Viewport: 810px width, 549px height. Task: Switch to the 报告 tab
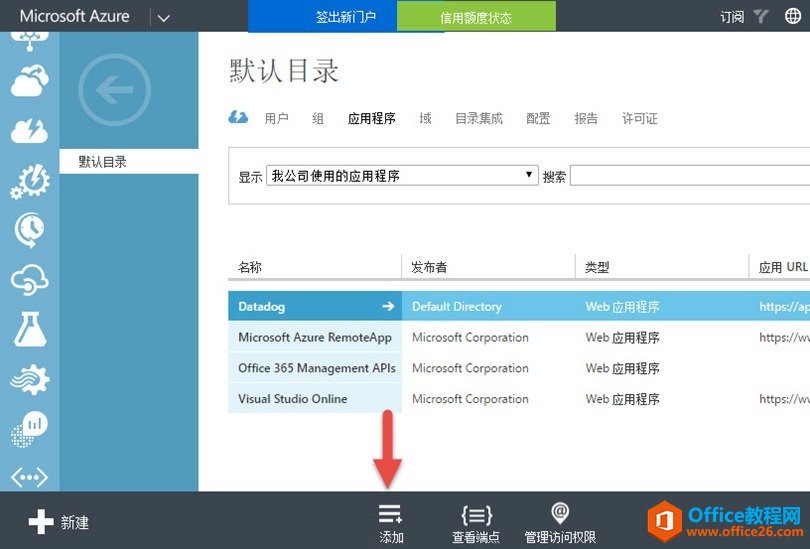pyautogui.click(x=586, y=118)
